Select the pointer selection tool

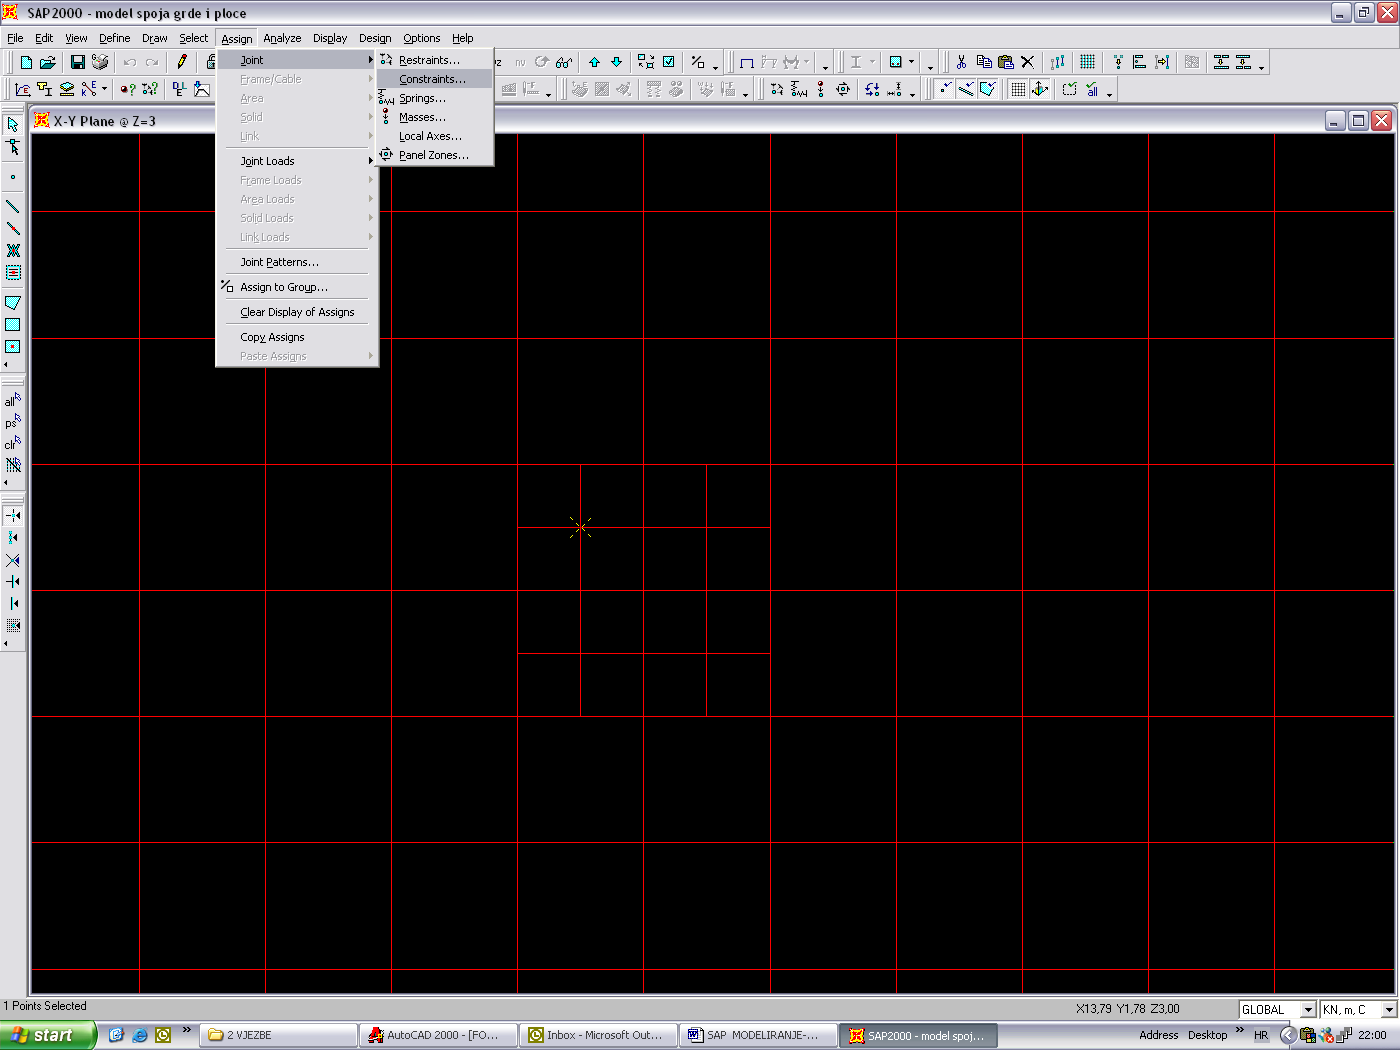tap(13, 125)
